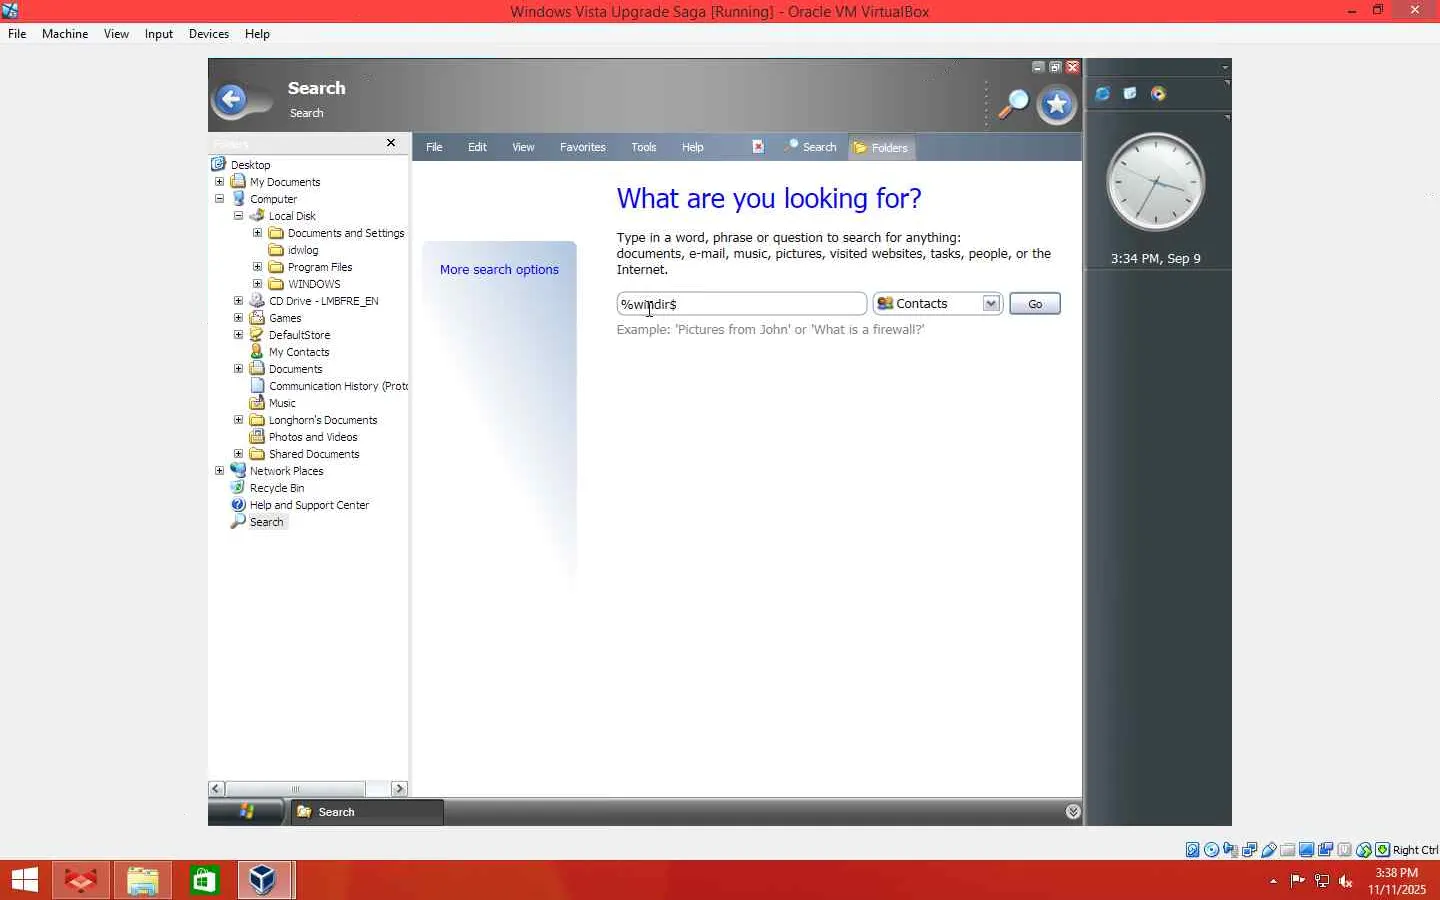This screenshot has width=1440, height=900.
Task: Close the Folders pane with its X
Action: point(391,143)
